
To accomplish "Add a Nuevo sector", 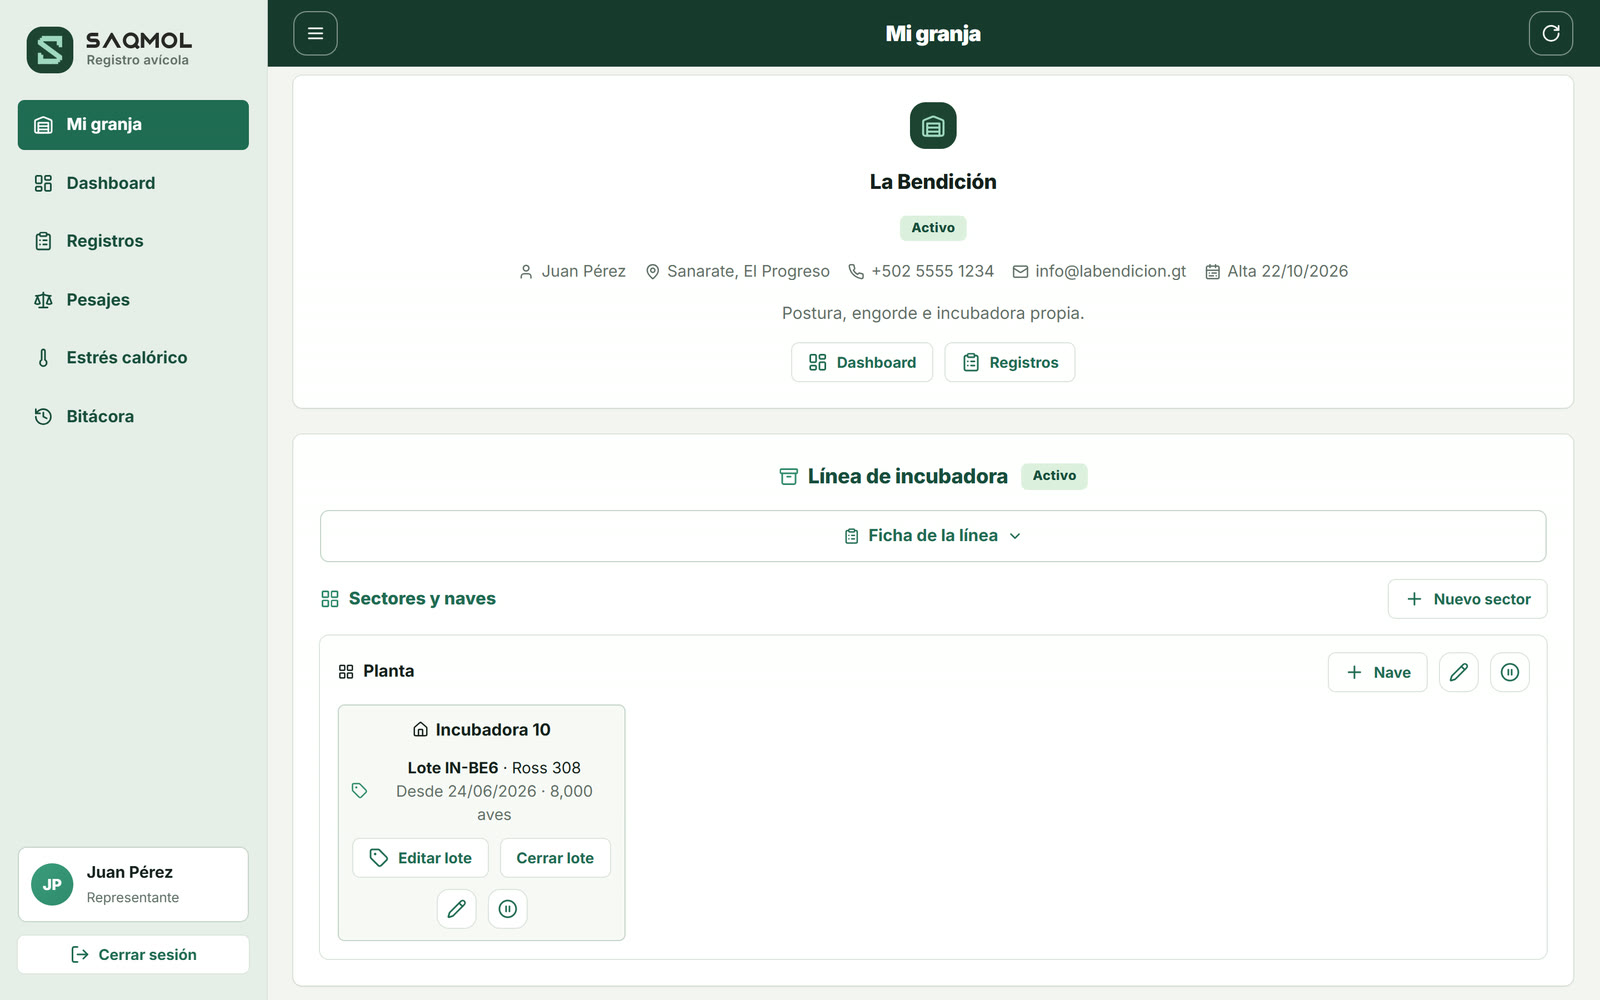I will pos(1467,599).
